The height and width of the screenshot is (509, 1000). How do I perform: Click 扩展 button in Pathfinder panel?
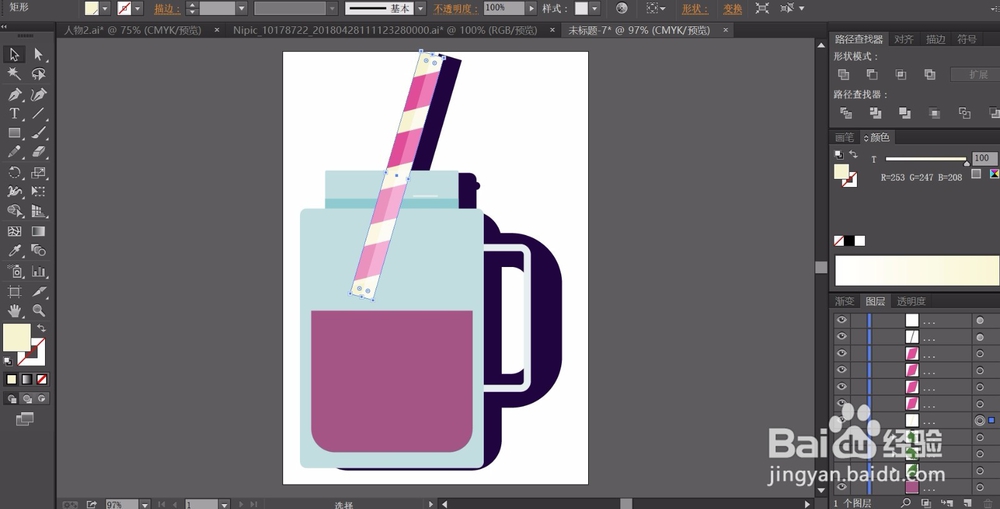click(978, 75)
